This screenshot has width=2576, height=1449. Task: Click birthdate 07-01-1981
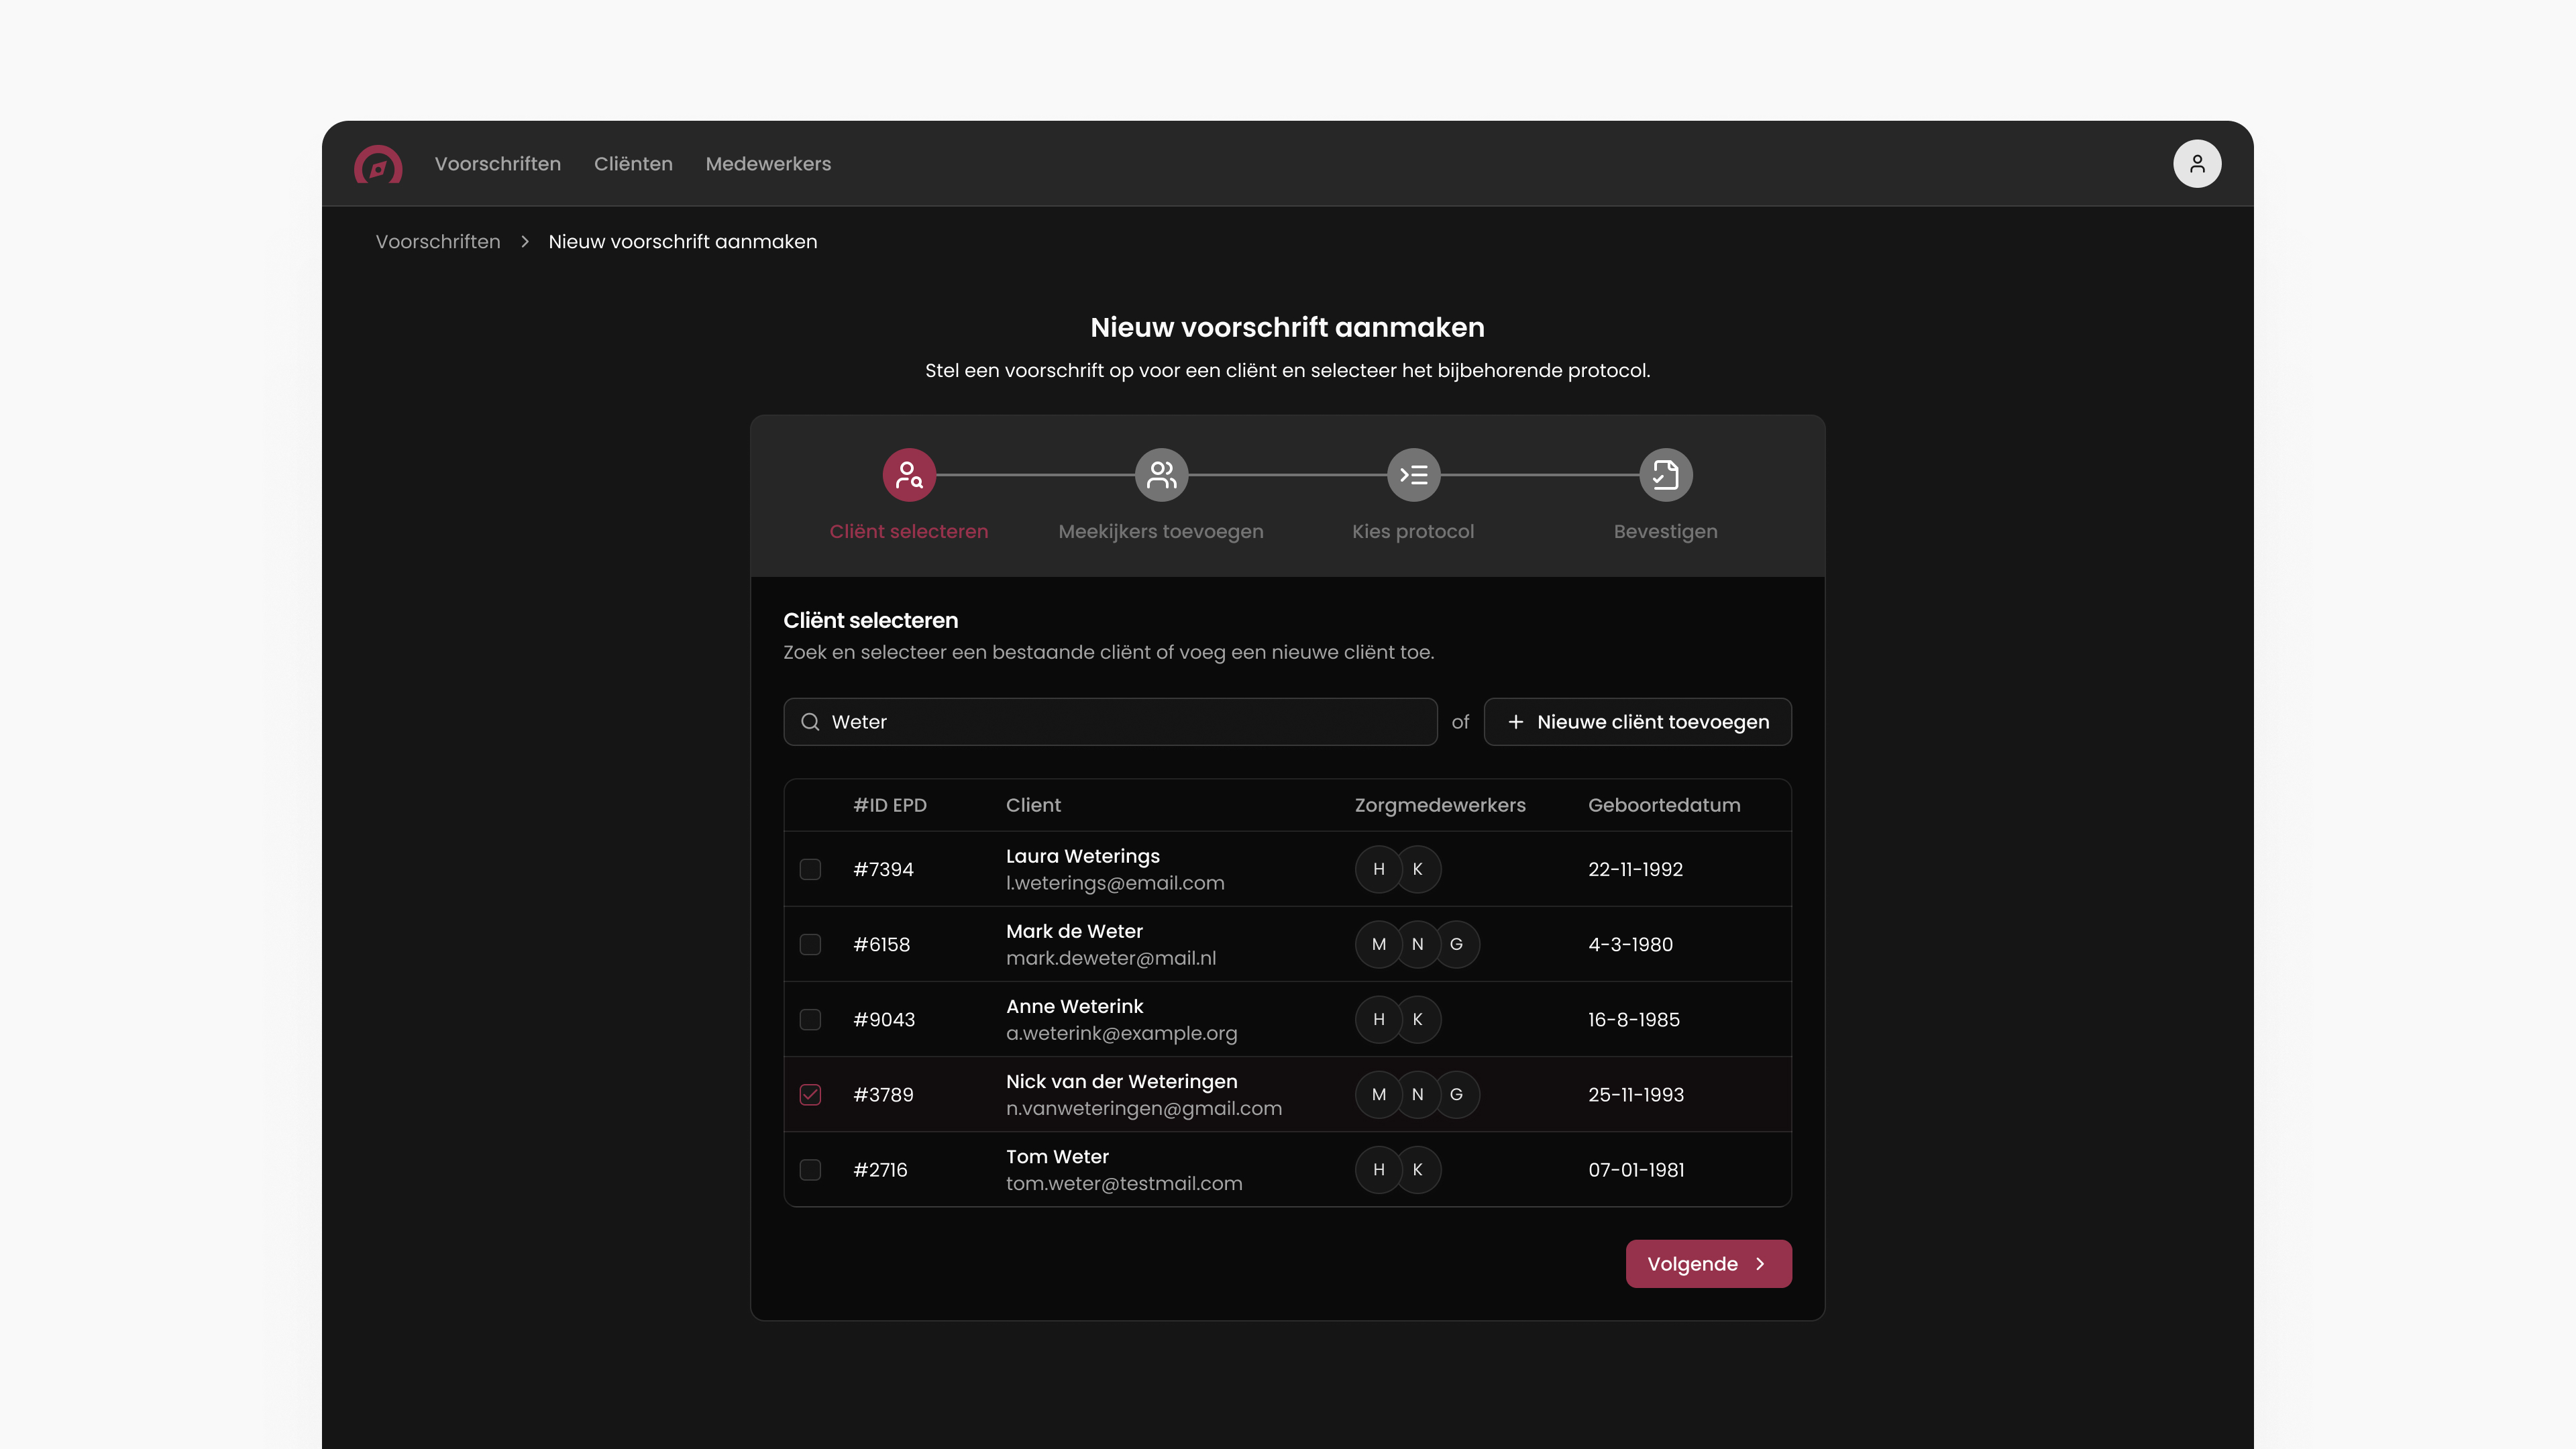pos(1636,1169)
